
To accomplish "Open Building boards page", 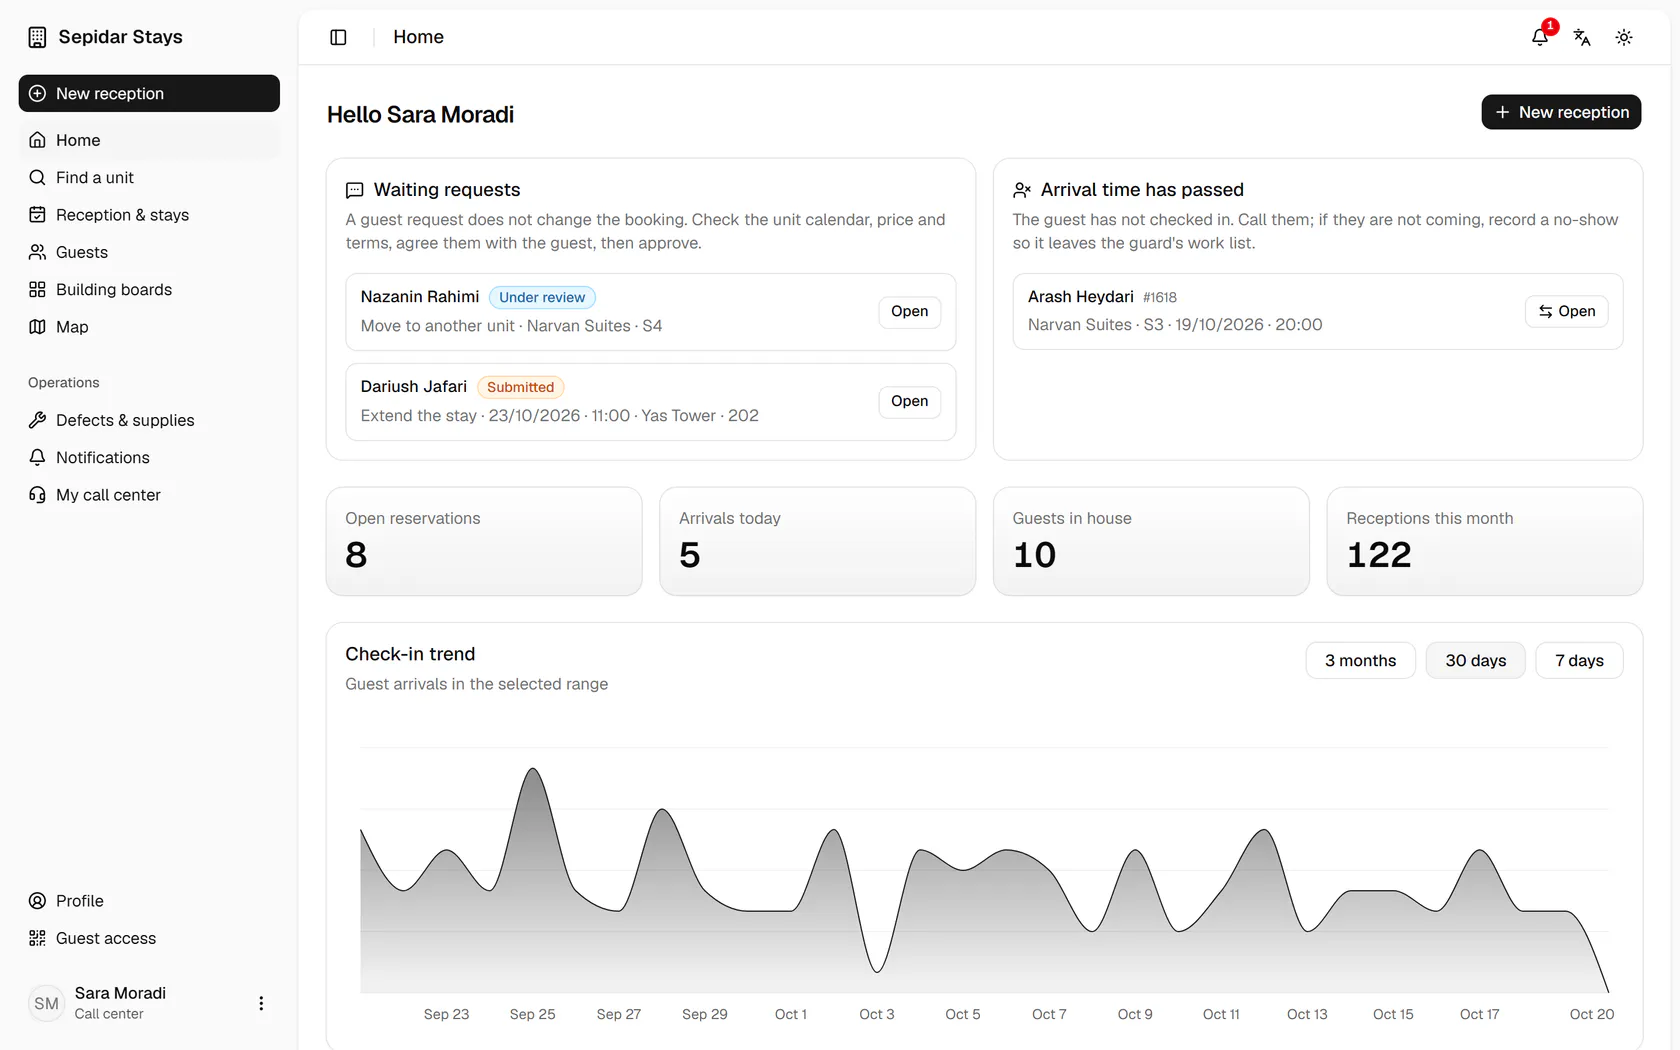I will coord(149,289).
